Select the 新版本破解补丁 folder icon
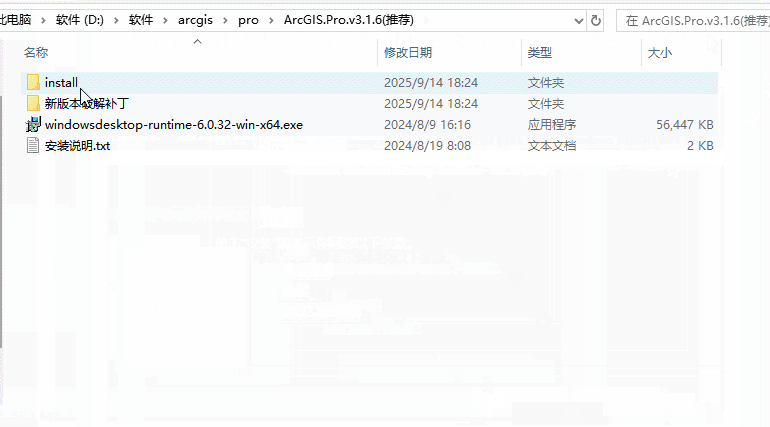The width and height of the screenshot is (770, 427). pos(33,104)
